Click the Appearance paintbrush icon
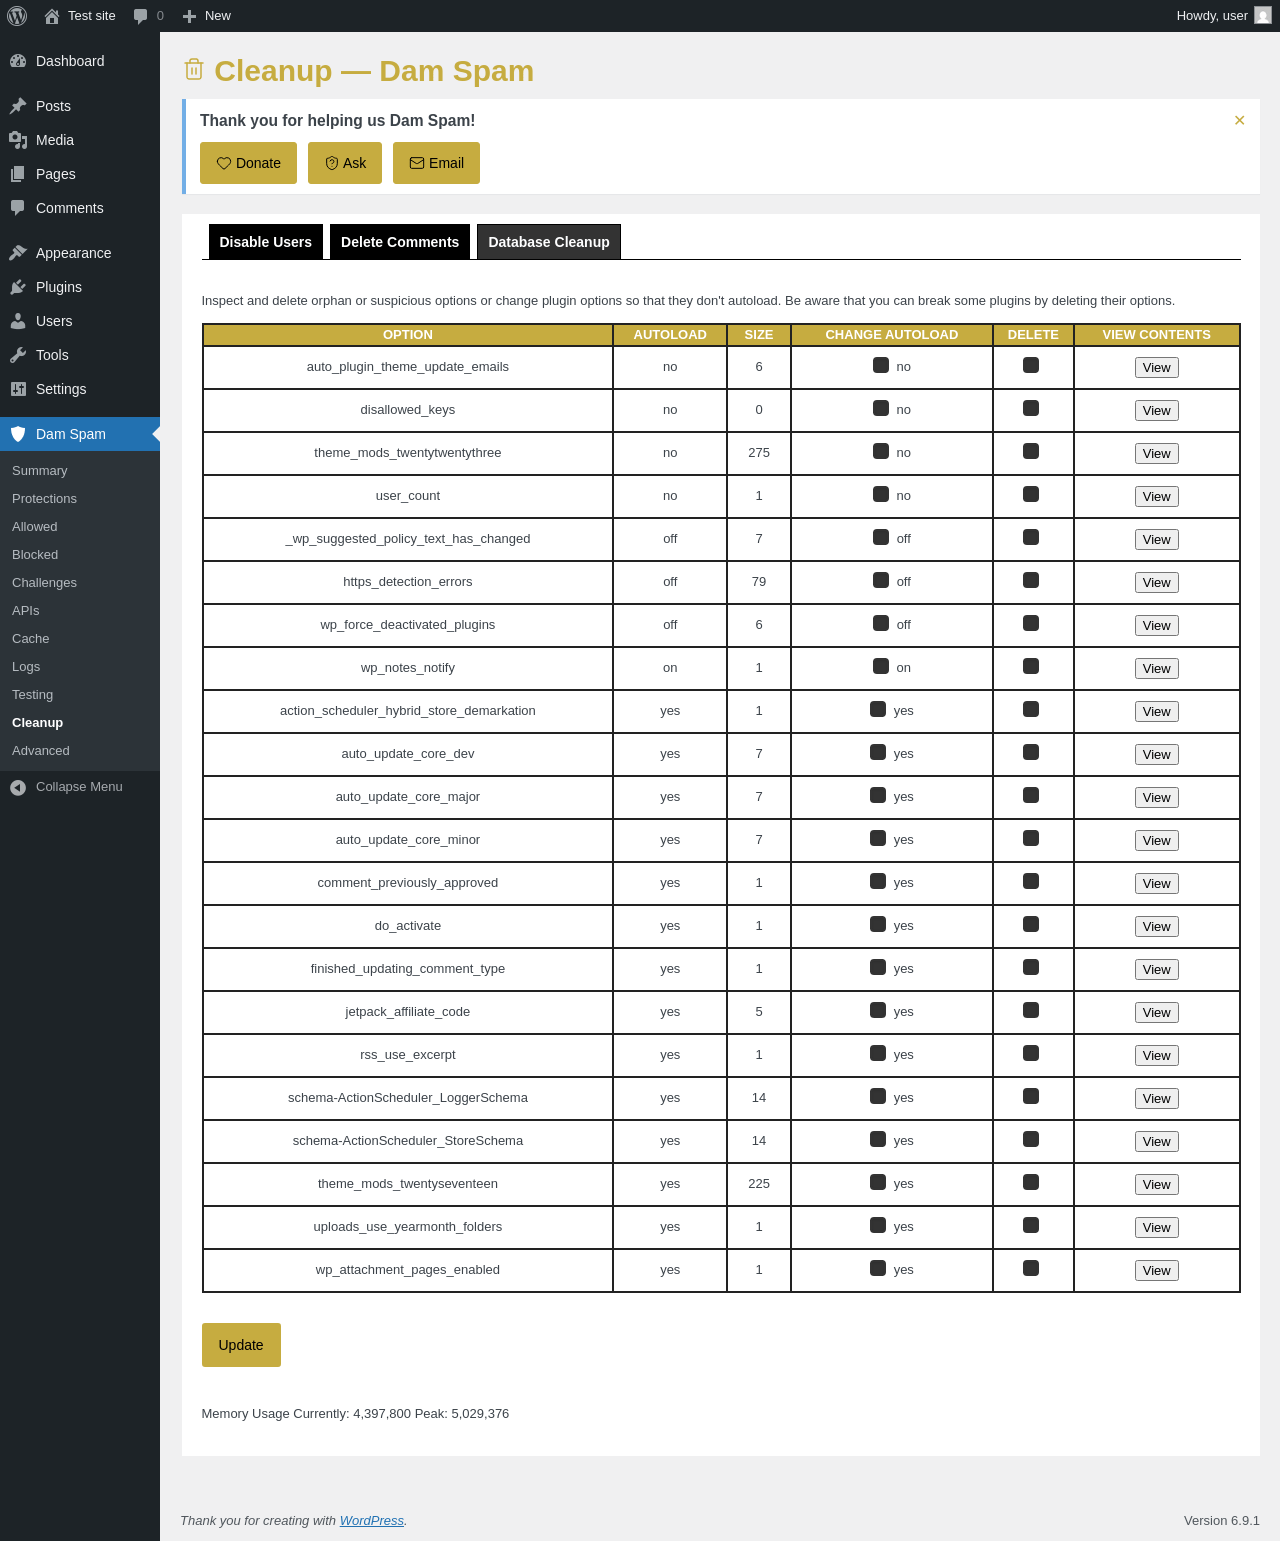The width and height of the screenshot is (1280, 1541). pos(18,253)
